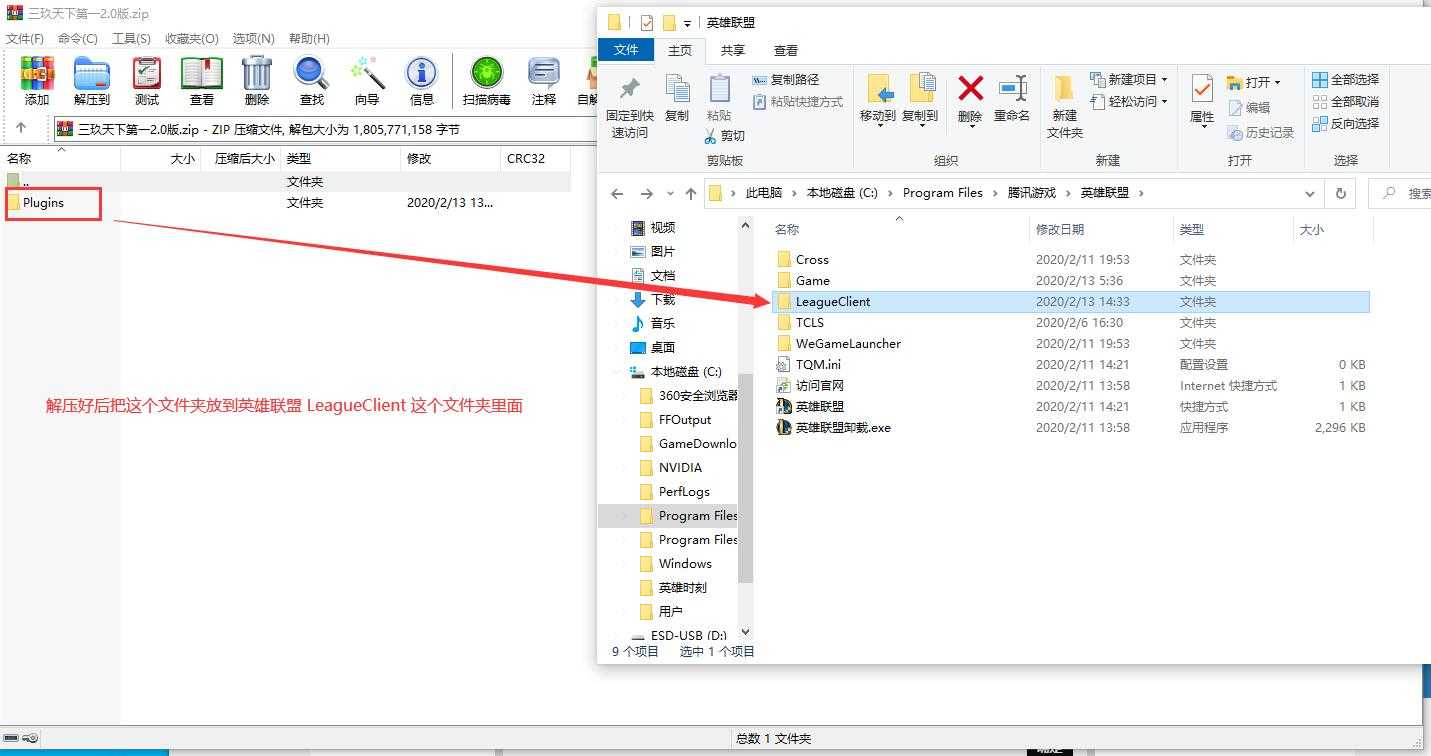Image resolution: width=1431 pixels, height=756 pixels.
Task: Click the WinRAR 信息 (Info) icon
Action: 422,81
